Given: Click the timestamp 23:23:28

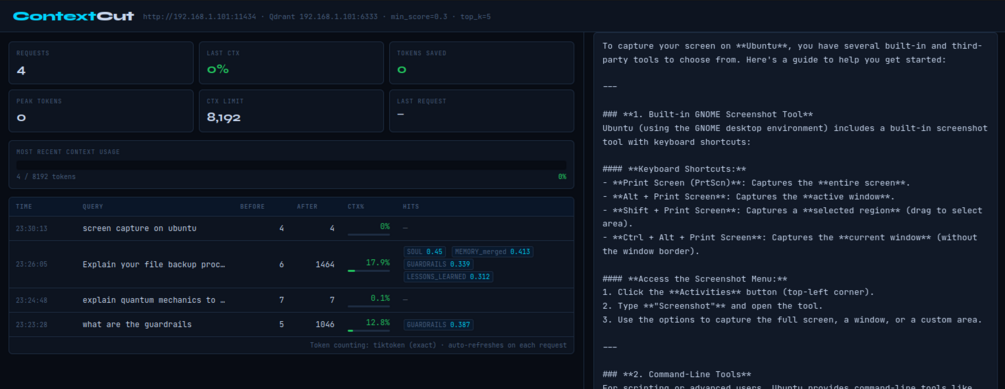Looking at the screenshot, I should pyautogui.click(x=32, y=325).
